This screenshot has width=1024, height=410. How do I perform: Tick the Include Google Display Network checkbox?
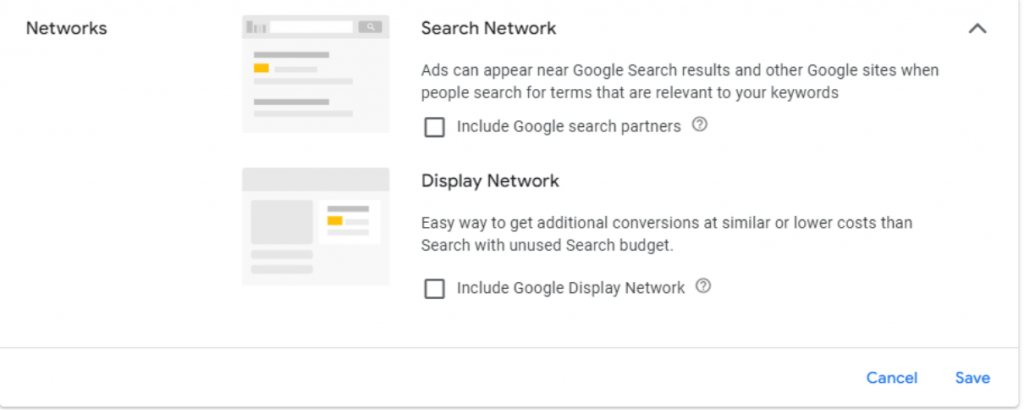tap(434, 289)
